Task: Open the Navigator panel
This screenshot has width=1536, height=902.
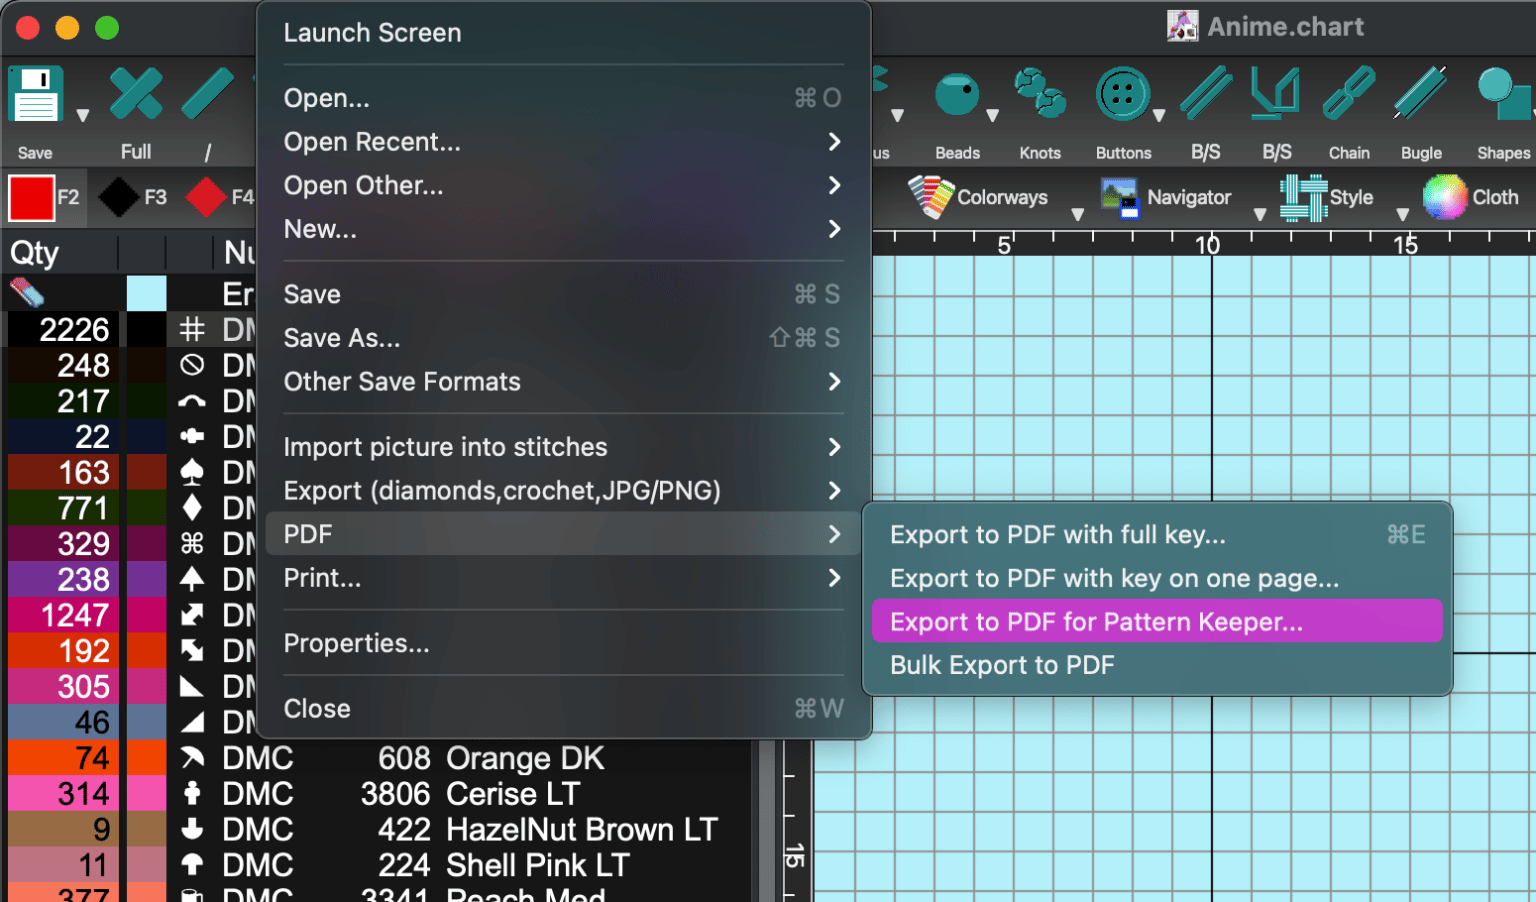Action: point(1170,197)
